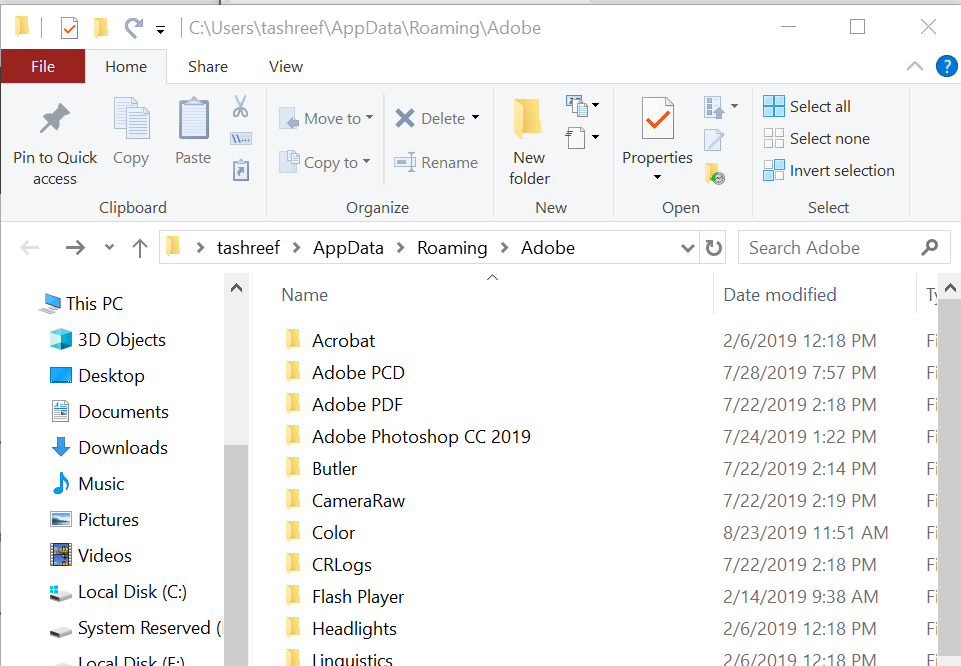961x666 pixels.
Task: Select Desktop in navigation pane
Action: point(97,376)
